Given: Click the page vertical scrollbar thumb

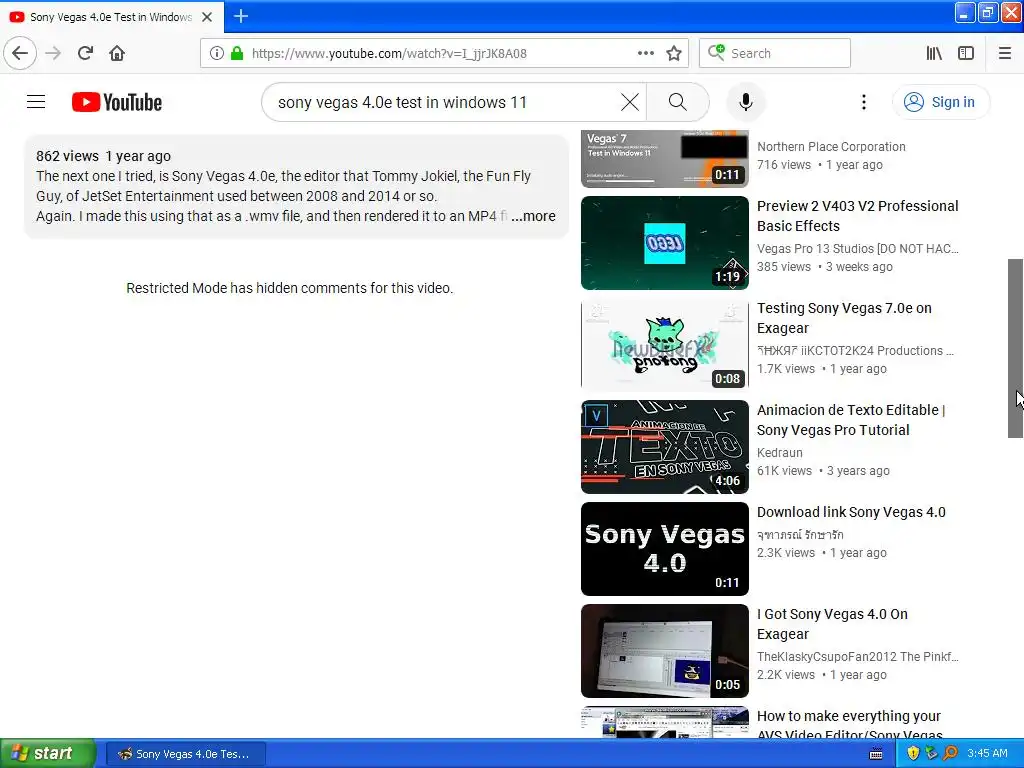Looking at the screenshot, I should point(1015,348).
